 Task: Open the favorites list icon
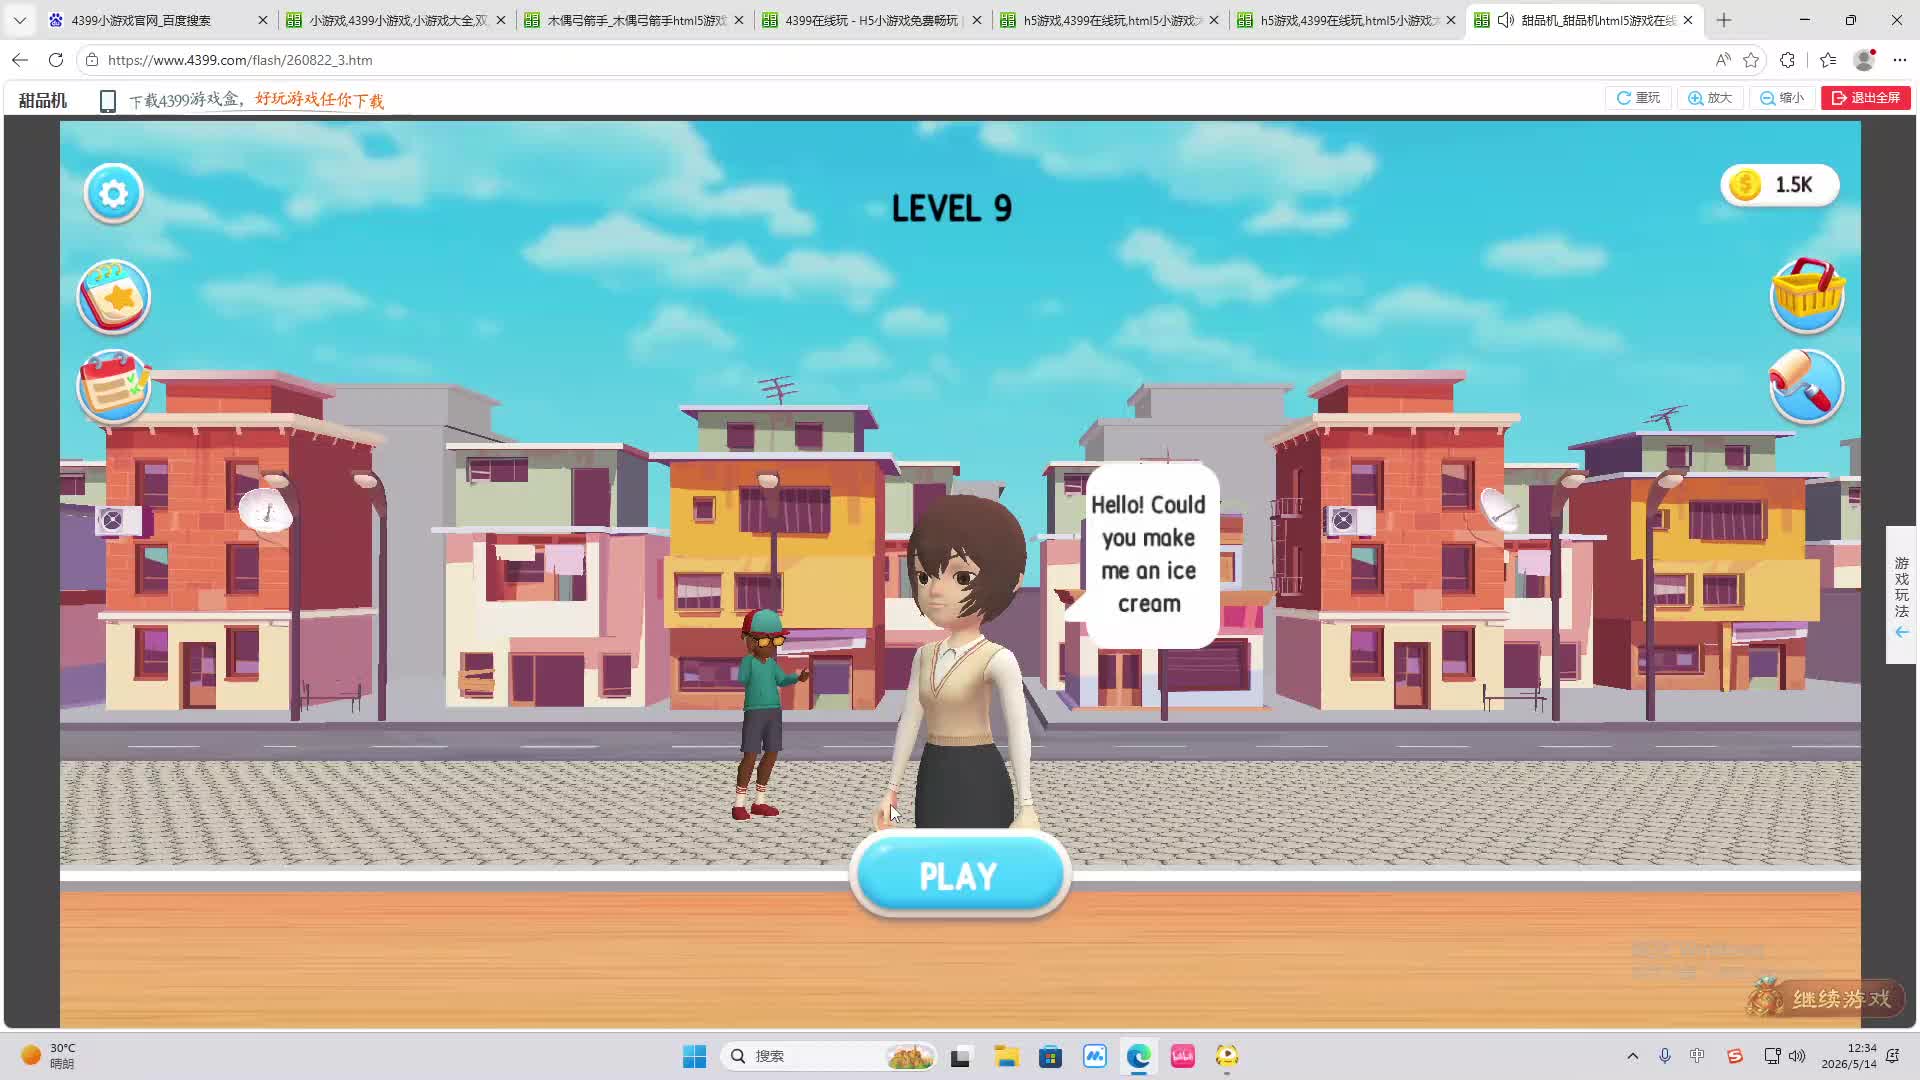pyautogui.click(x=1828, y=60)
